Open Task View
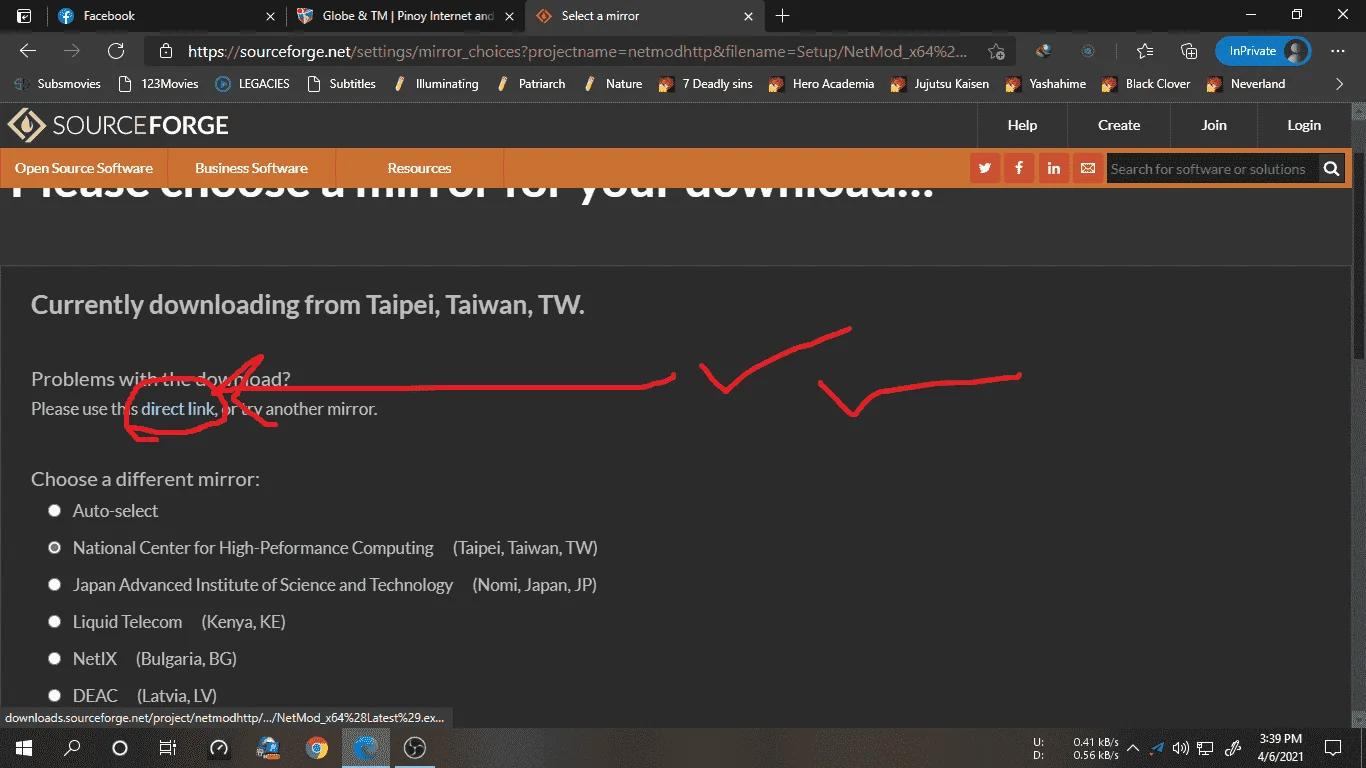 [x=168, y=748]
